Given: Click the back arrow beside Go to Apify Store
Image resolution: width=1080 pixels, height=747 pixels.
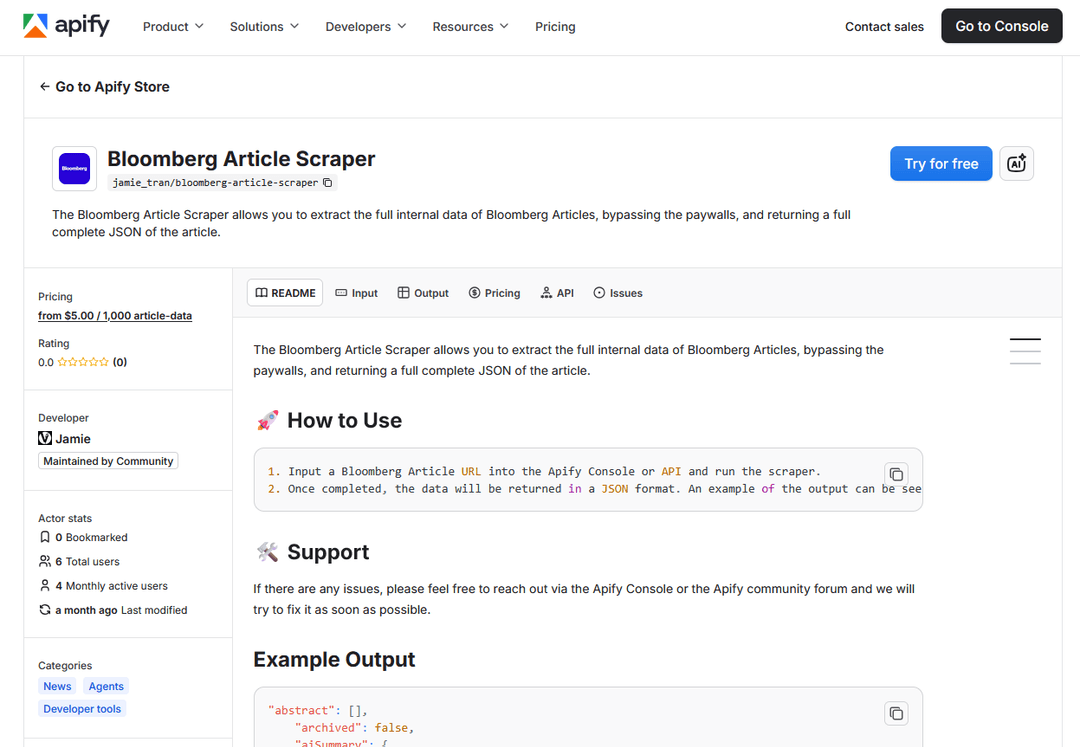Looking at the screenshot, I should [45, 87].
